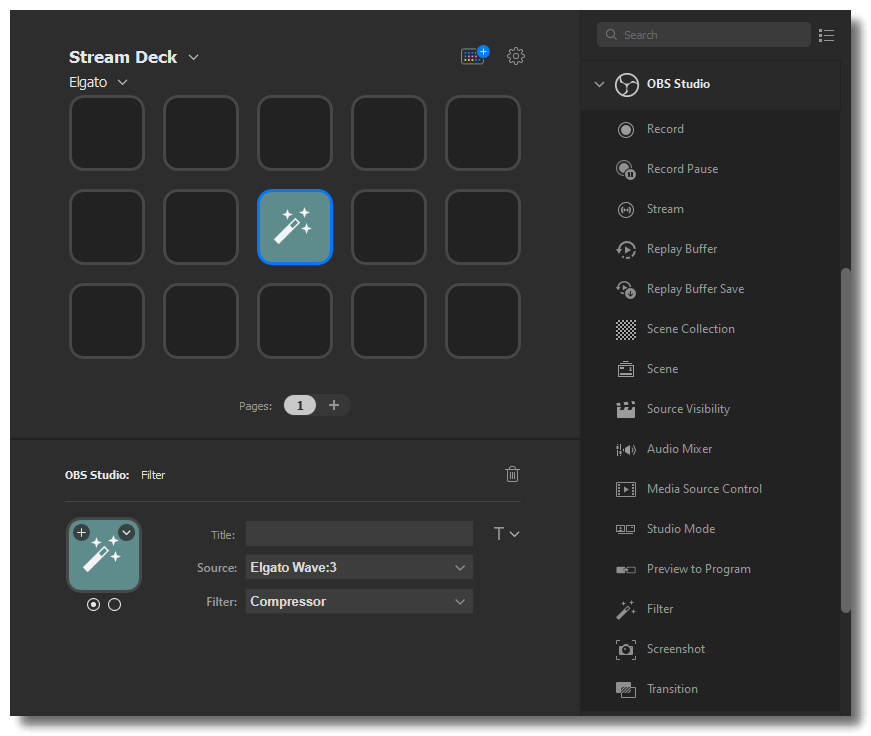Click the Preview to Program icon

pyautogui.click(x=626, y=569)
